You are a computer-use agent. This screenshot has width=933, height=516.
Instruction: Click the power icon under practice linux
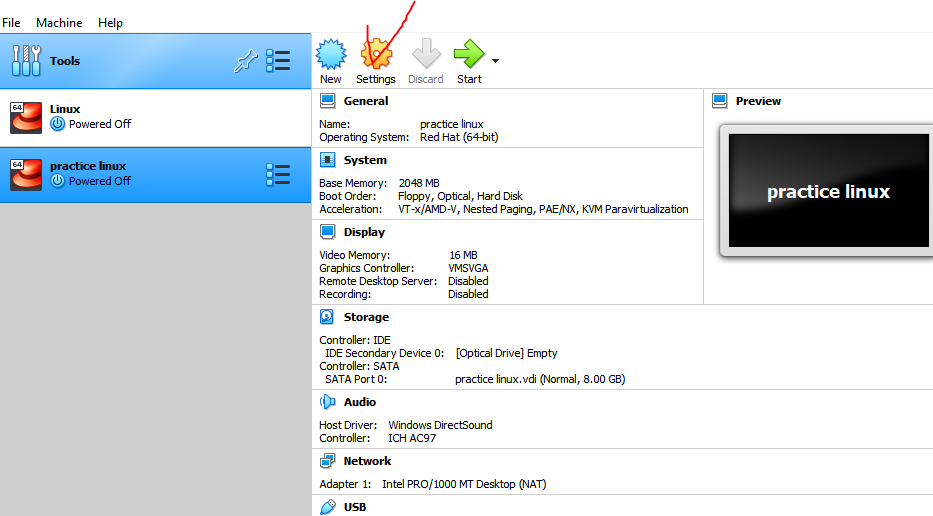(x=57, y=181)
